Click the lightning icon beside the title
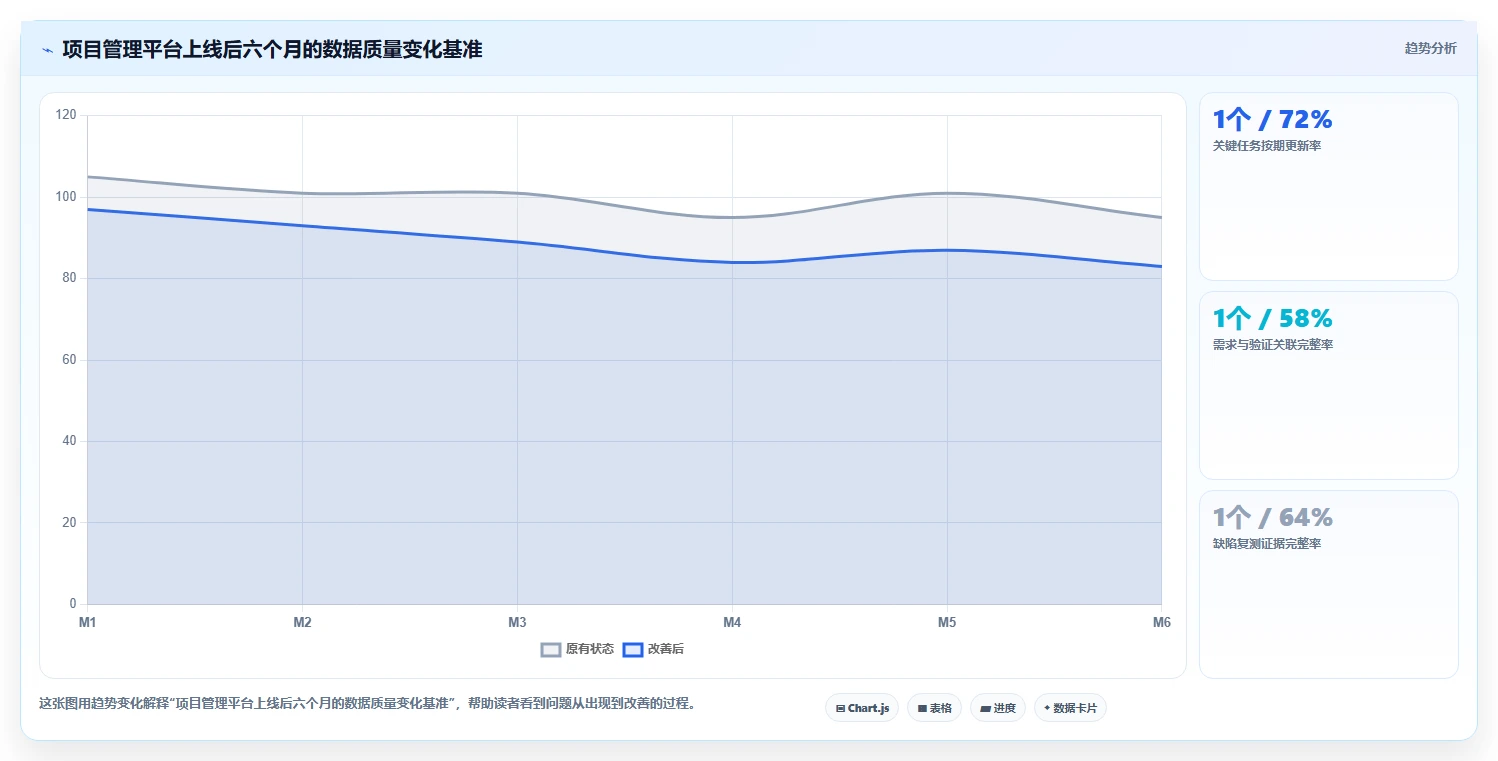The width and height of the screenshot is (1498, 761). (47, 49)
